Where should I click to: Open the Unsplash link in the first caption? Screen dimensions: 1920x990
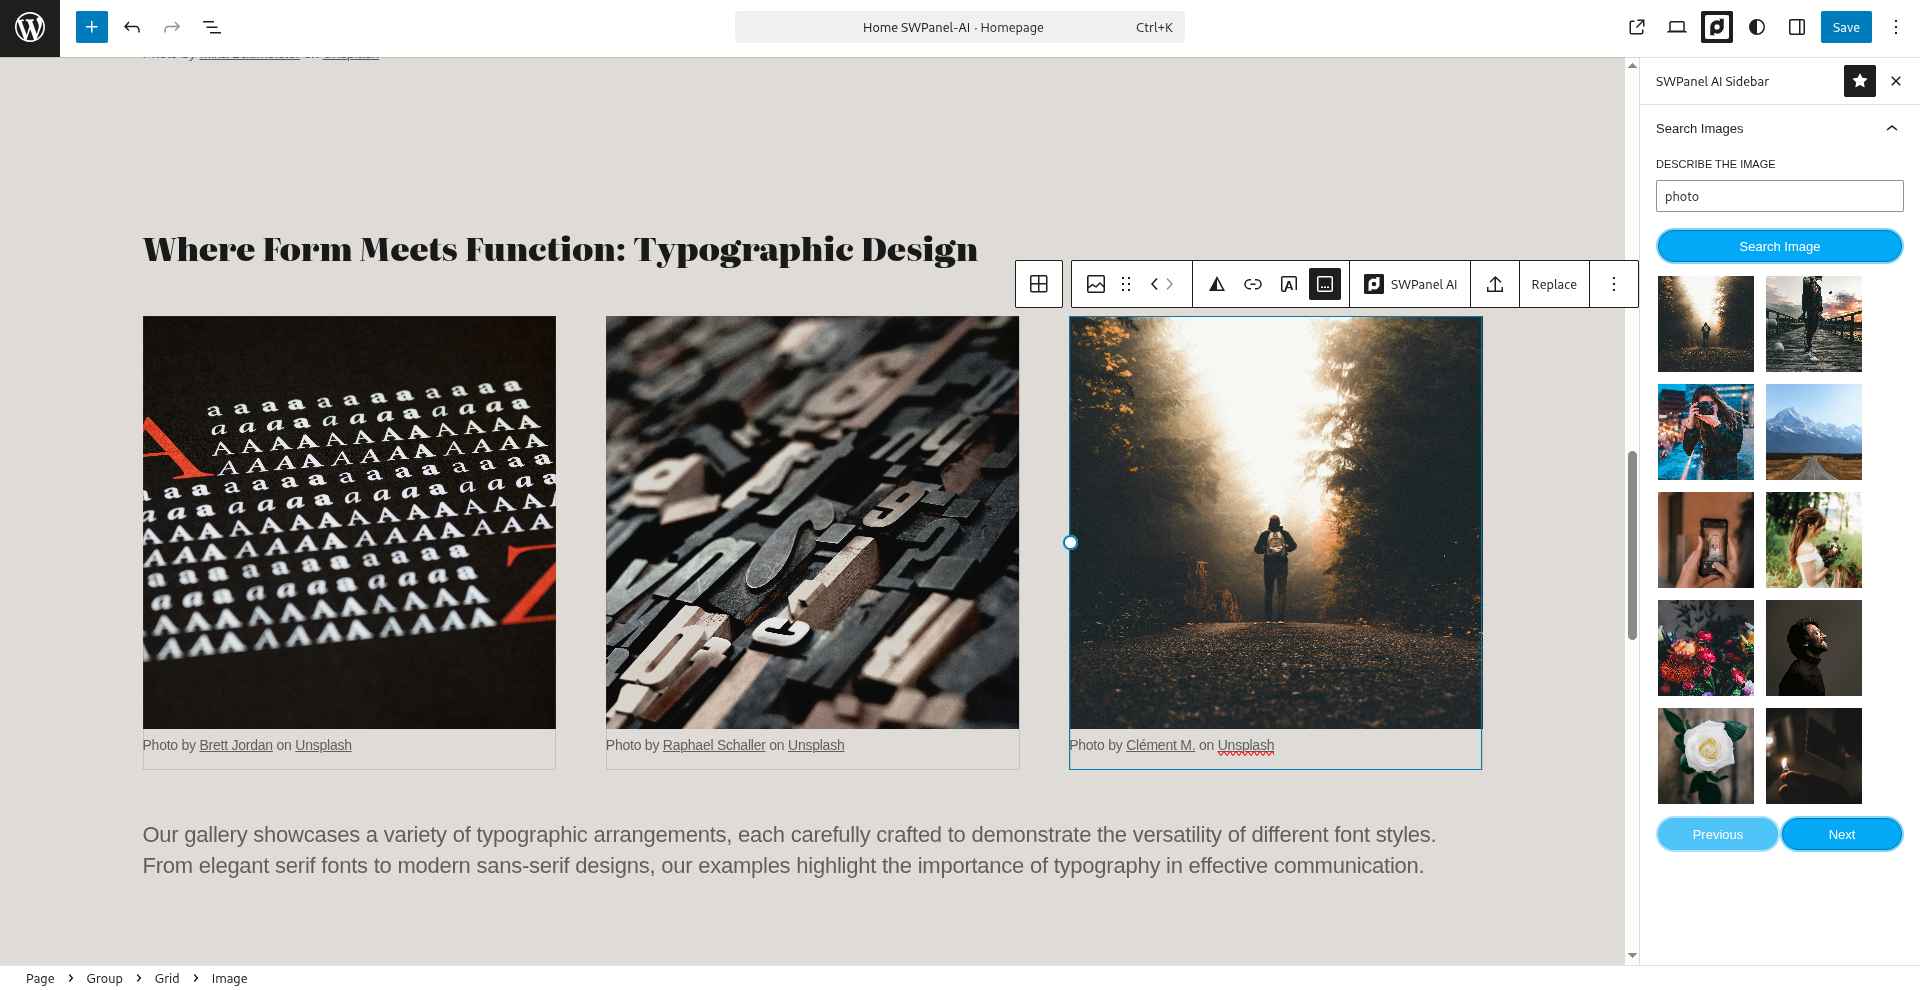pos(323,745)
